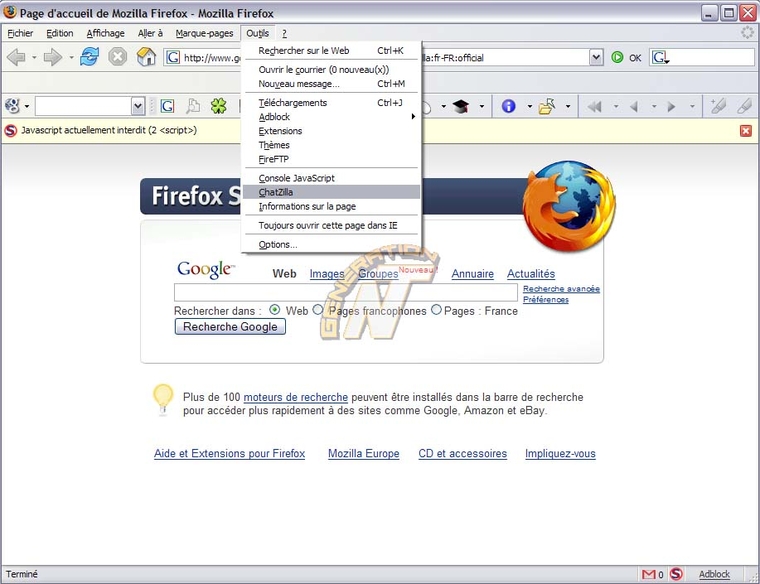The image size is (760, 584).
Task: Open the Home page icon
Action: (146, 57)
